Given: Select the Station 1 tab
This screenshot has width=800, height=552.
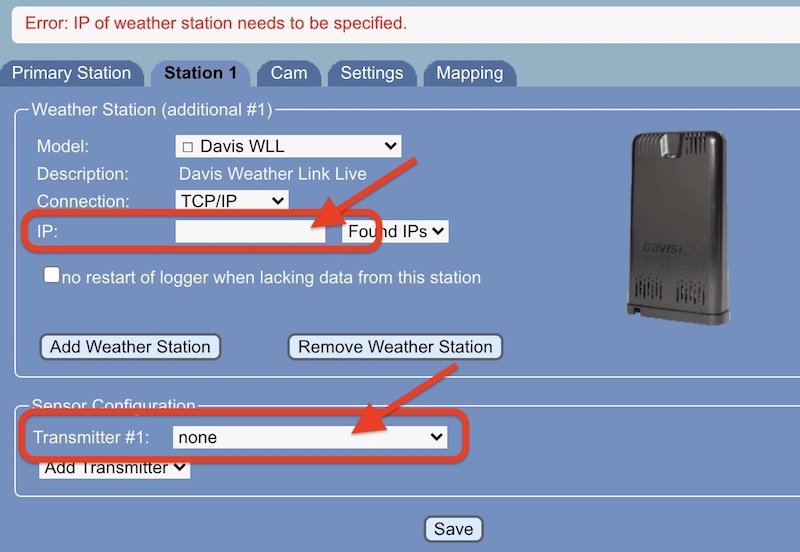Looking at the screenshot, I should pos(200,73).
